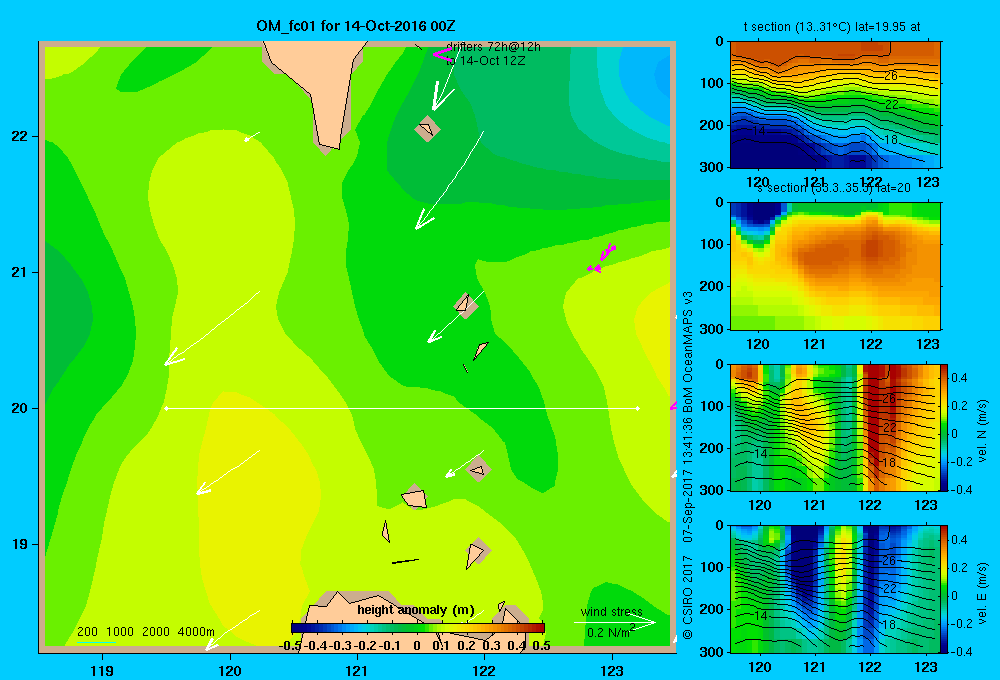Click the vertical CSIRO BoM OceanMAPS copyright text
Screen dimensions: 1000x680
click(688, 465)
